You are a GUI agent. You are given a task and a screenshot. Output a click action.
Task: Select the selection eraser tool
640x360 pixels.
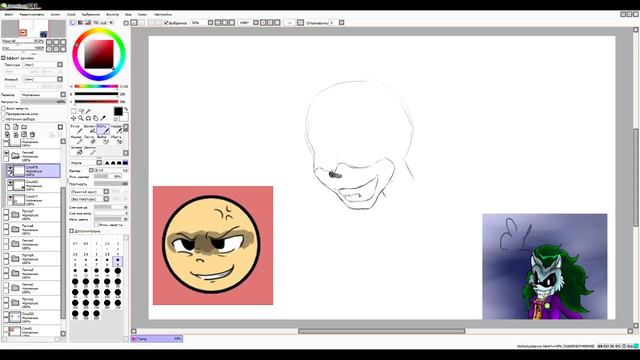116,140
